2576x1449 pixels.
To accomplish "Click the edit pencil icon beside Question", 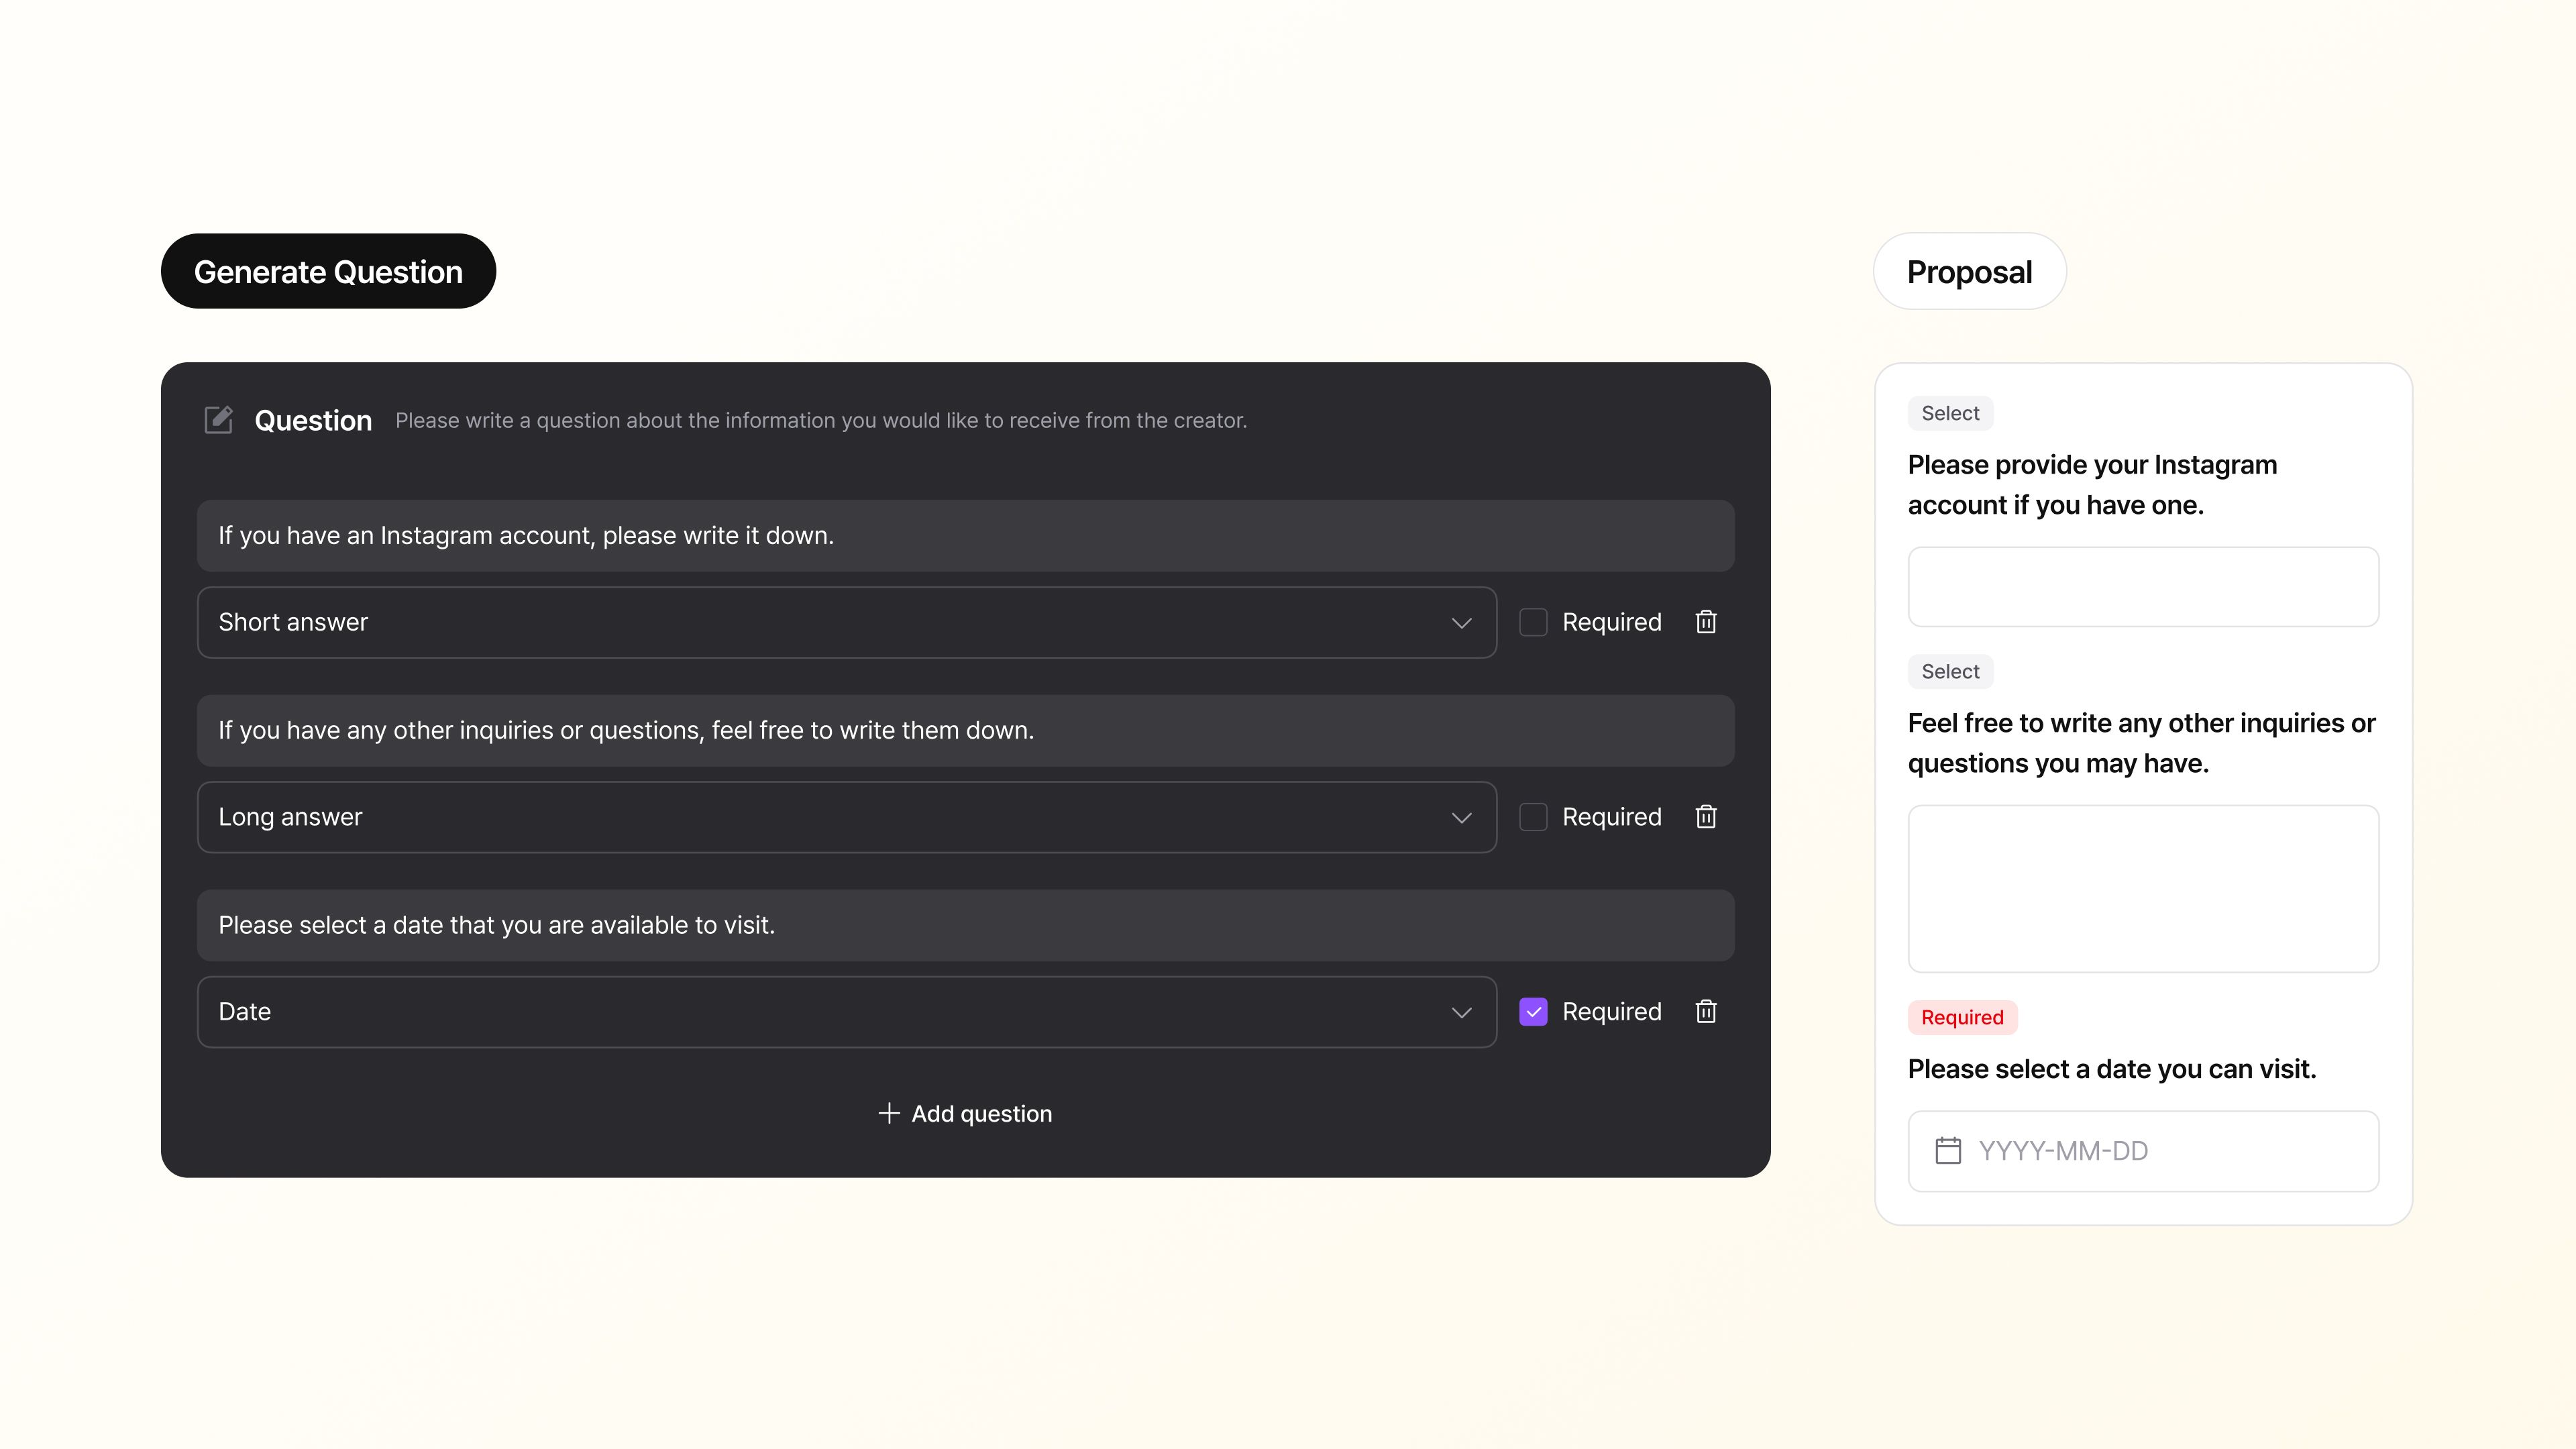I will click(218, 420).
